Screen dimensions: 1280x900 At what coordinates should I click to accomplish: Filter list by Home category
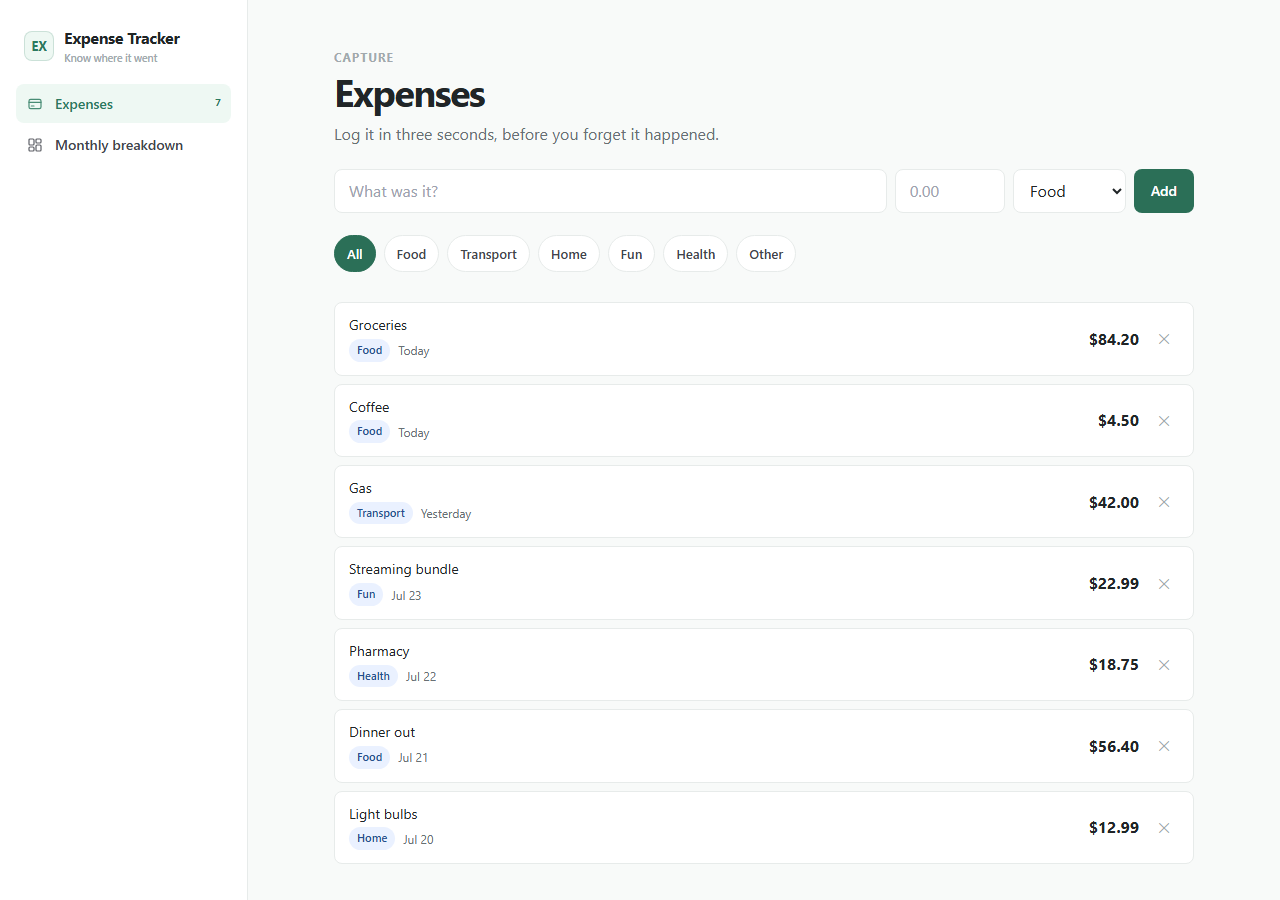569,254
